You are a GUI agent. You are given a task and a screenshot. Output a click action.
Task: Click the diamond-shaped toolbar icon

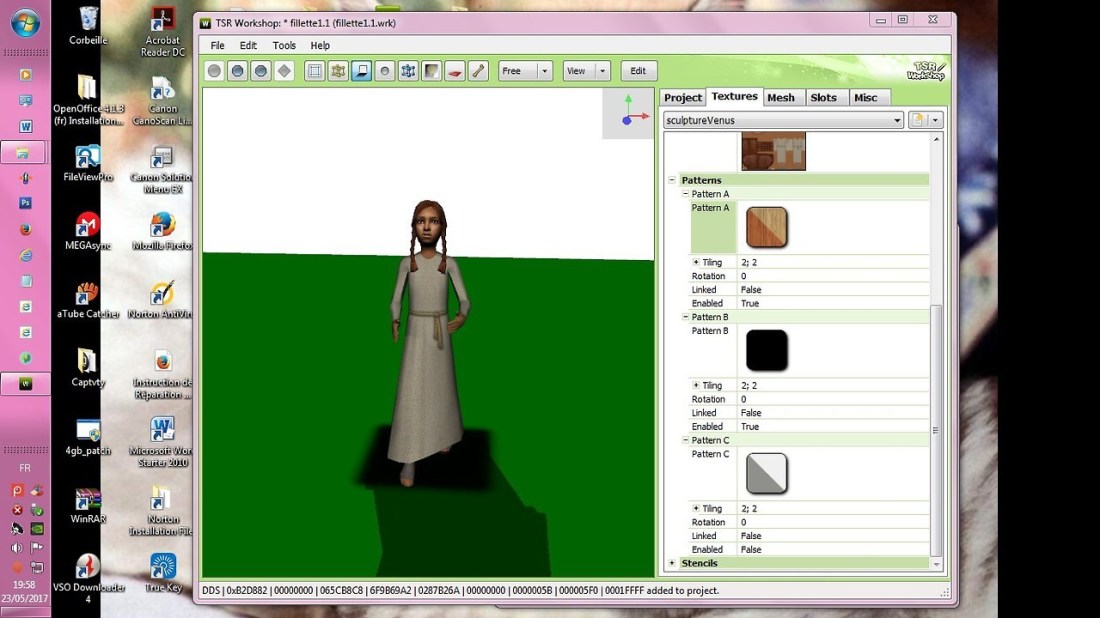pyautogui.click(x=284, y=71)
